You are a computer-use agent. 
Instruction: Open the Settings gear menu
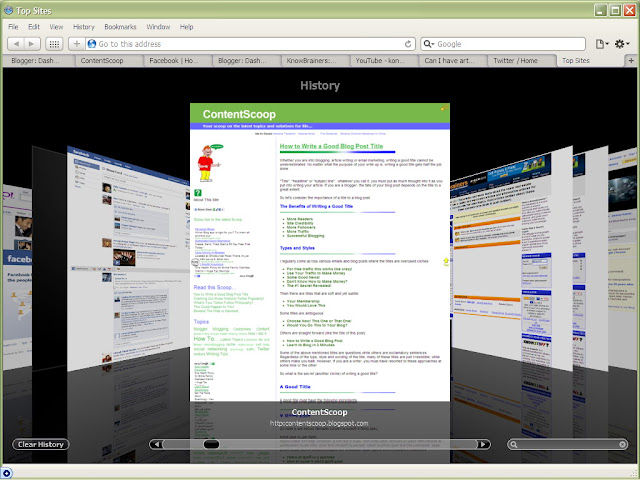tap(622, 44)
